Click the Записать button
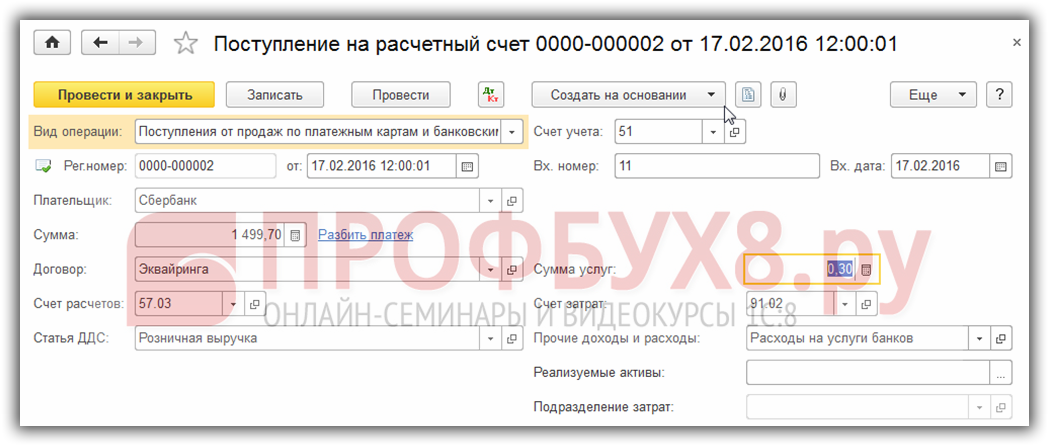The height and width of the screenshot is (446, 1049). click(x=275, y=95)
